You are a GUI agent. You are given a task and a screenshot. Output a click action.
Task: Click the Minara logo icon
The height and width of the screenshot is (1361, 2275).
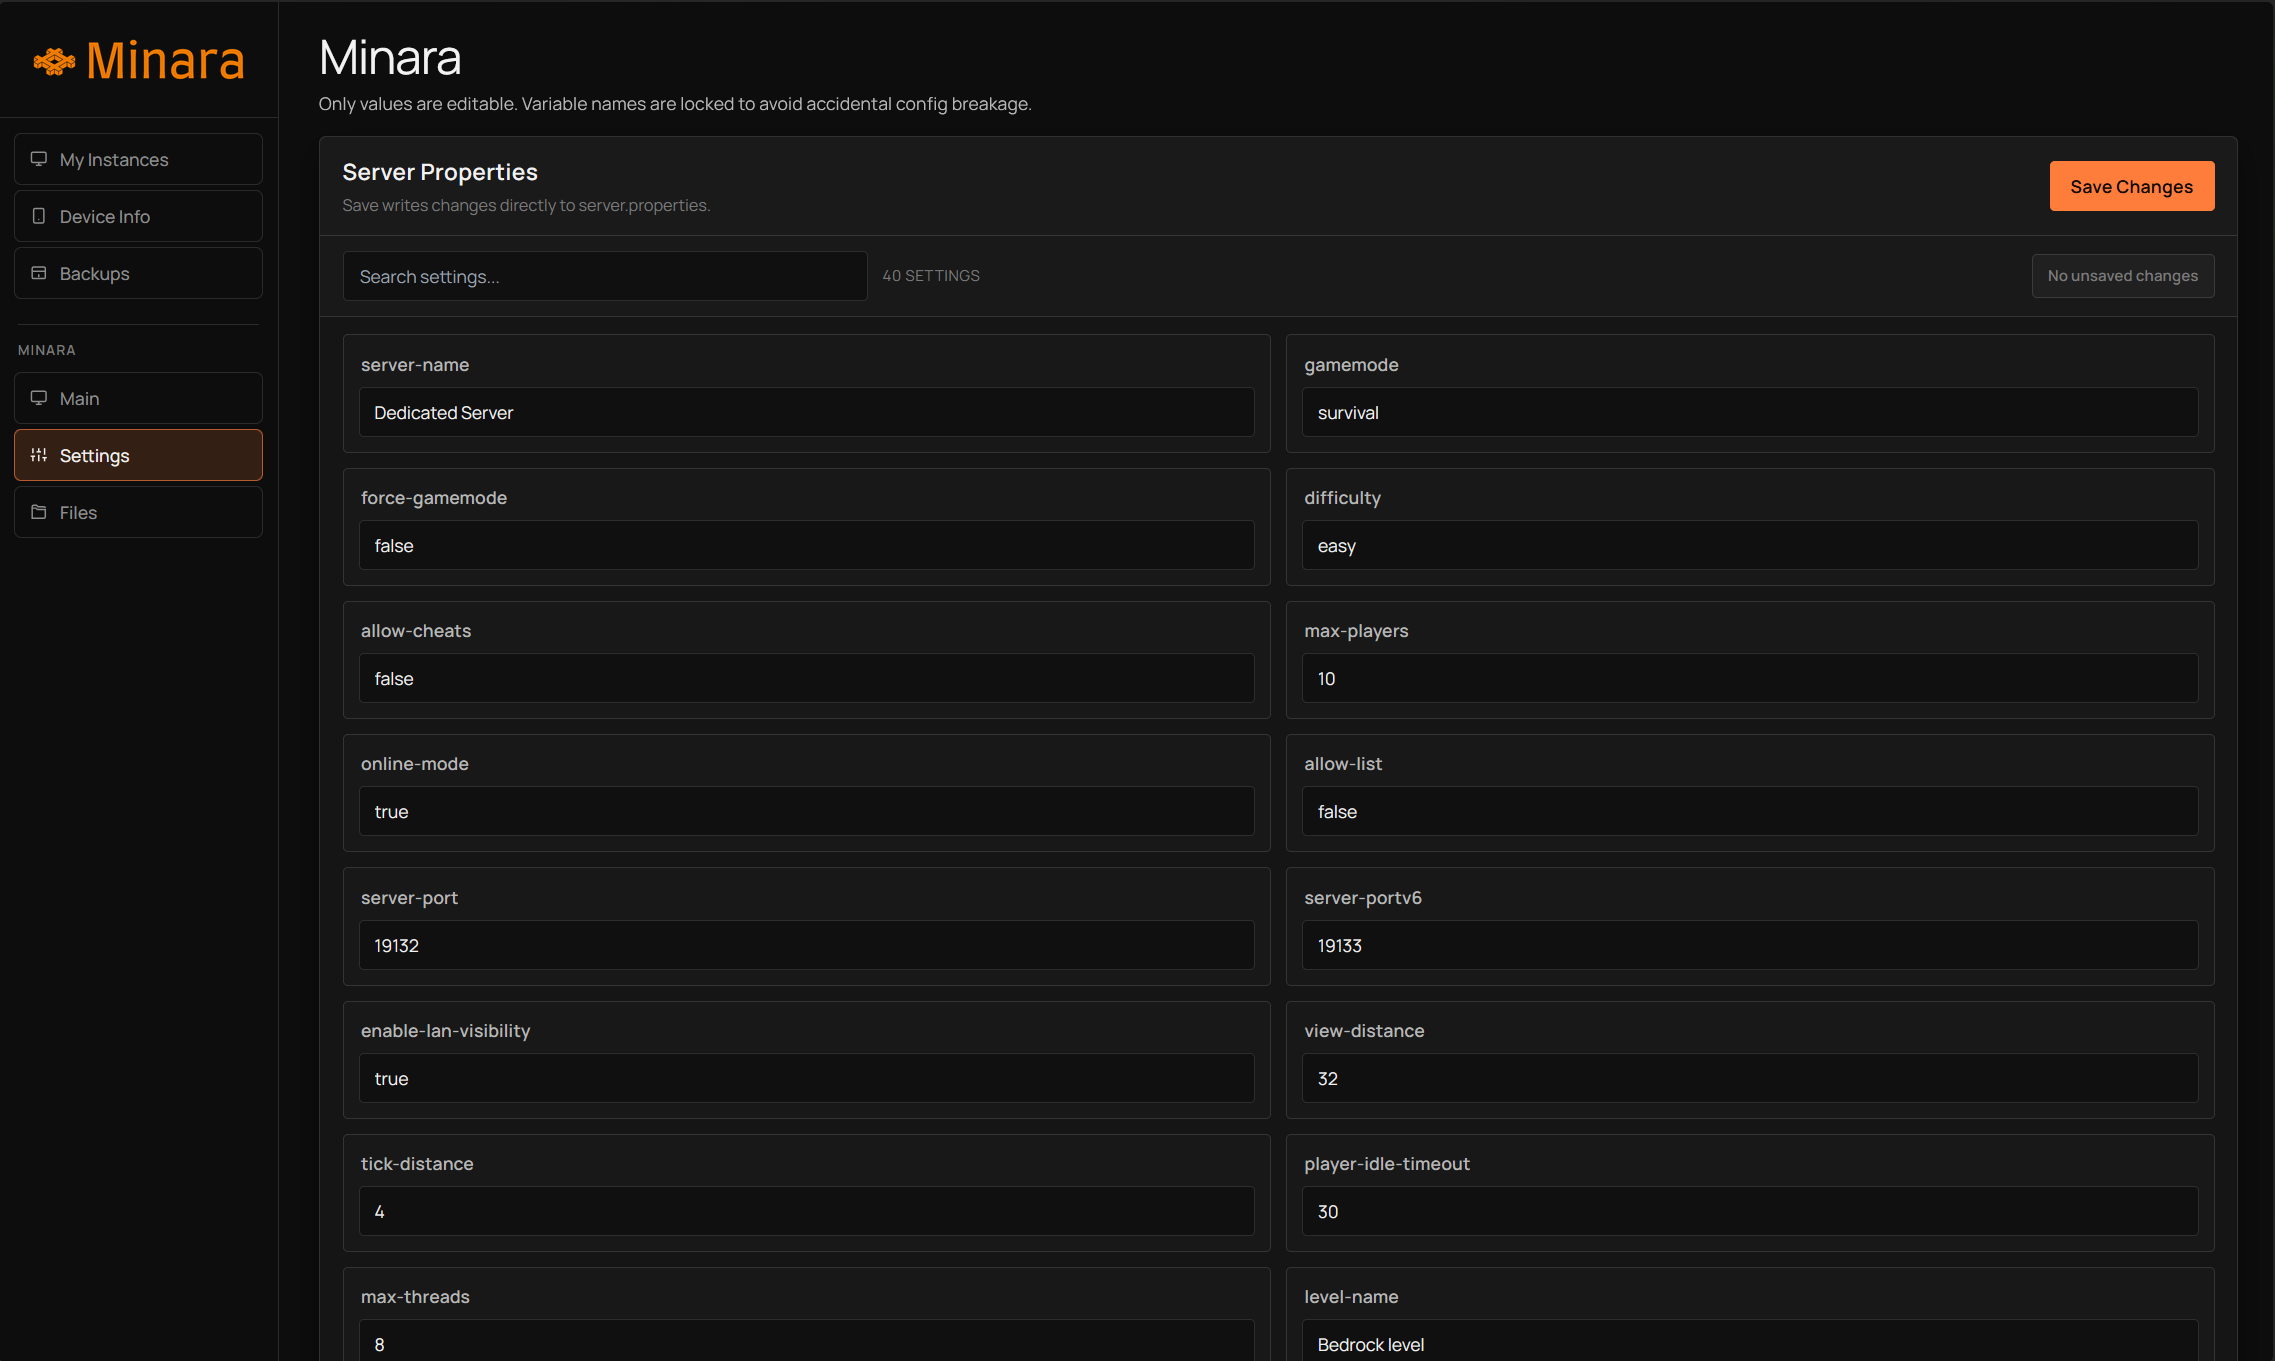pyautogui.click(x=54, y=62)
